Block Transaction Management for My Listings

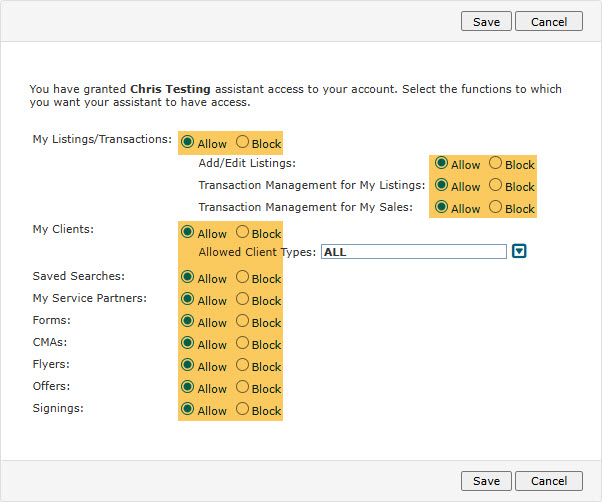(495, 186)
